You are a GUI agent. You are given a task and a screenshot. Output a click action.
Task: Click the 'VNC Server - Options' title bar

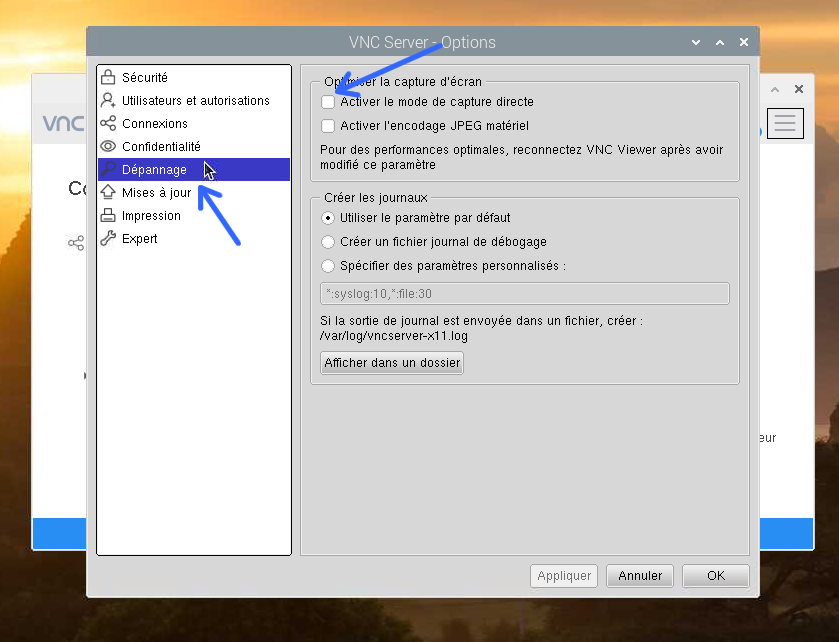[423, 42]
